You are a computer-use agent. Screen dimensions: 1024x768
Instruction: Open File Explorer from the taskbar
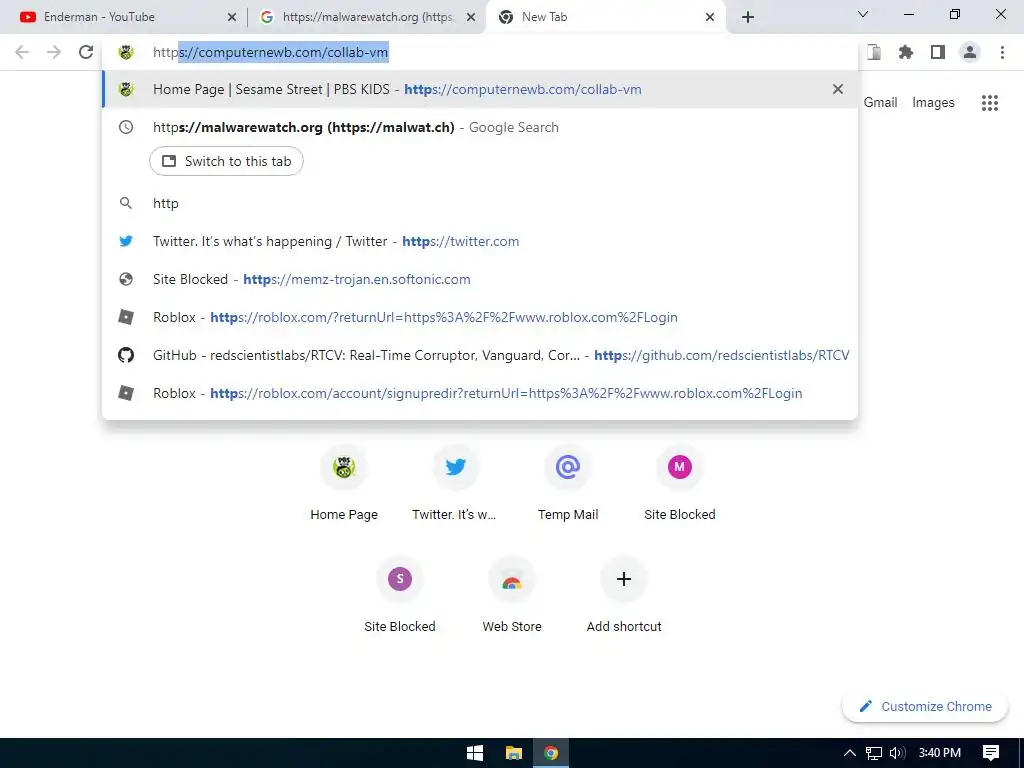coord(514,753)
